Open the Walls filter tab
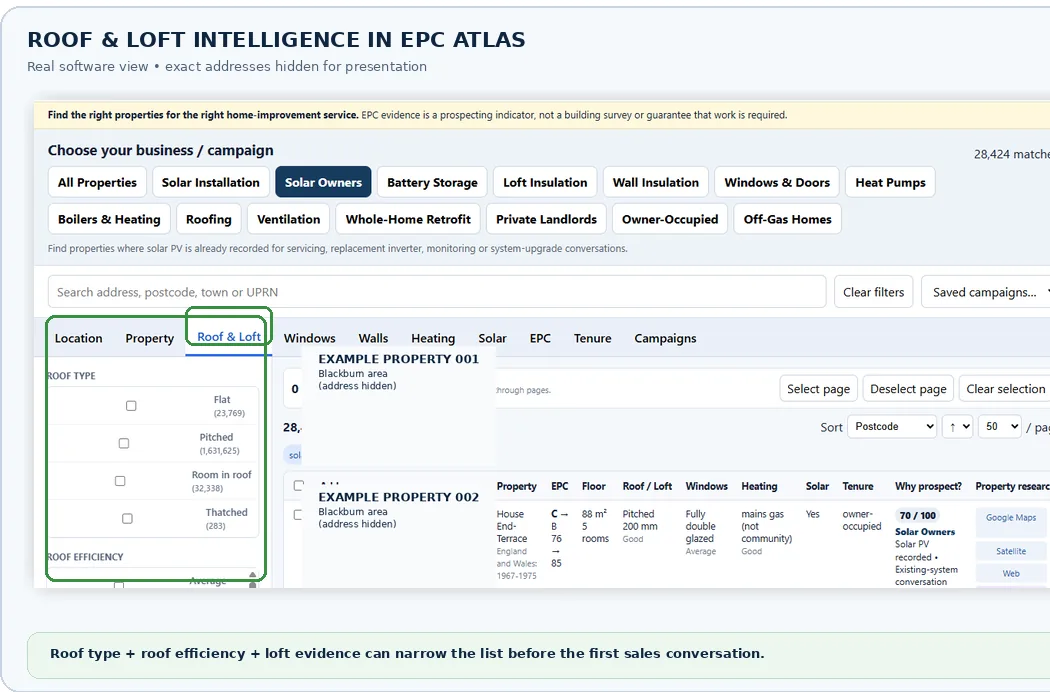The image size is (1050, 692). pos(373,338)
